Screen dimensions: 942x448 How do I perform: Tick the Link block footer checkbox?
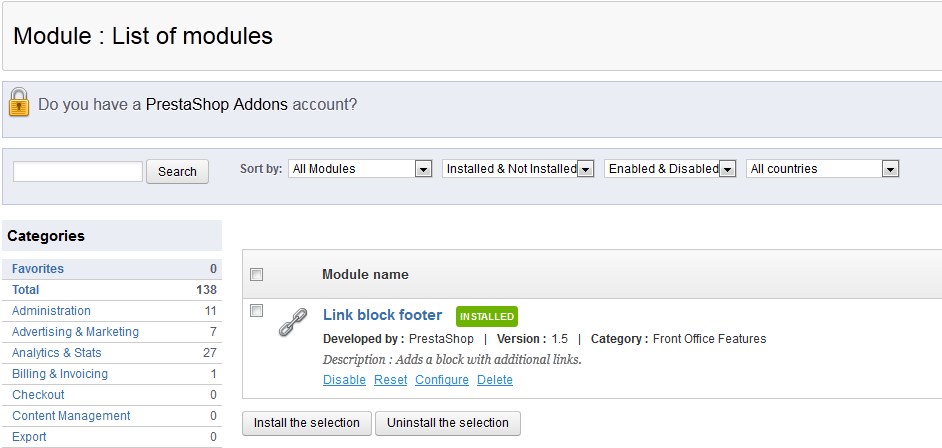tap(257, 311)
